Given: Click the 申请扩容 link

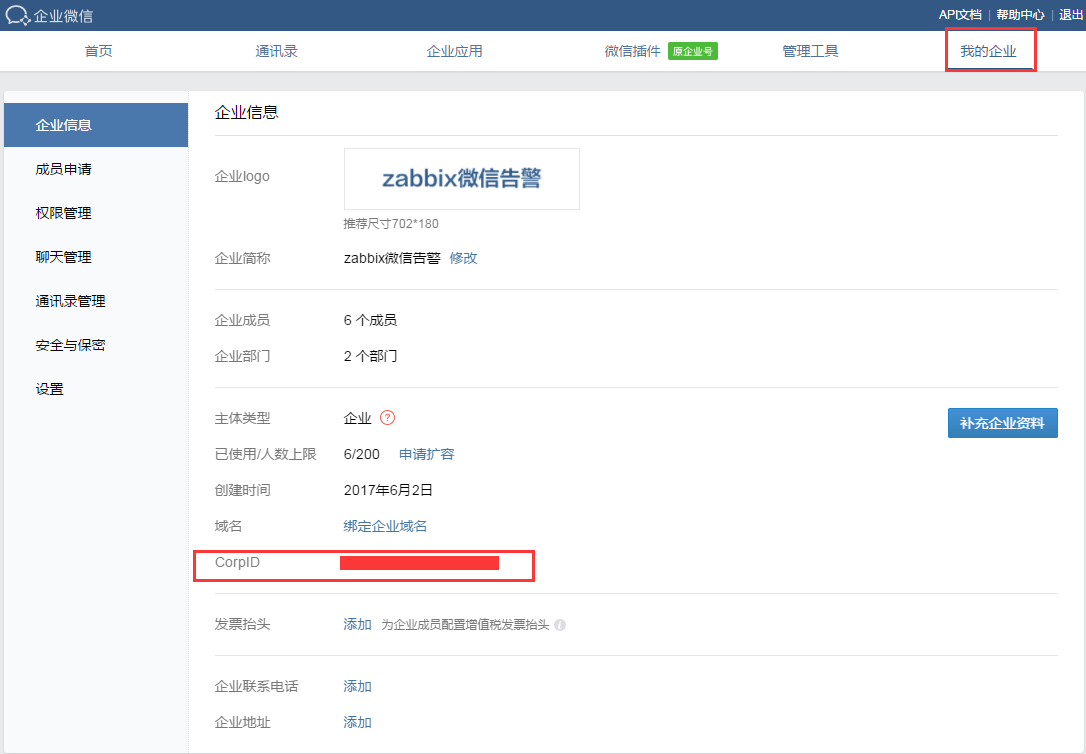Looking at the screenshot, I should [x=427, y=454].
